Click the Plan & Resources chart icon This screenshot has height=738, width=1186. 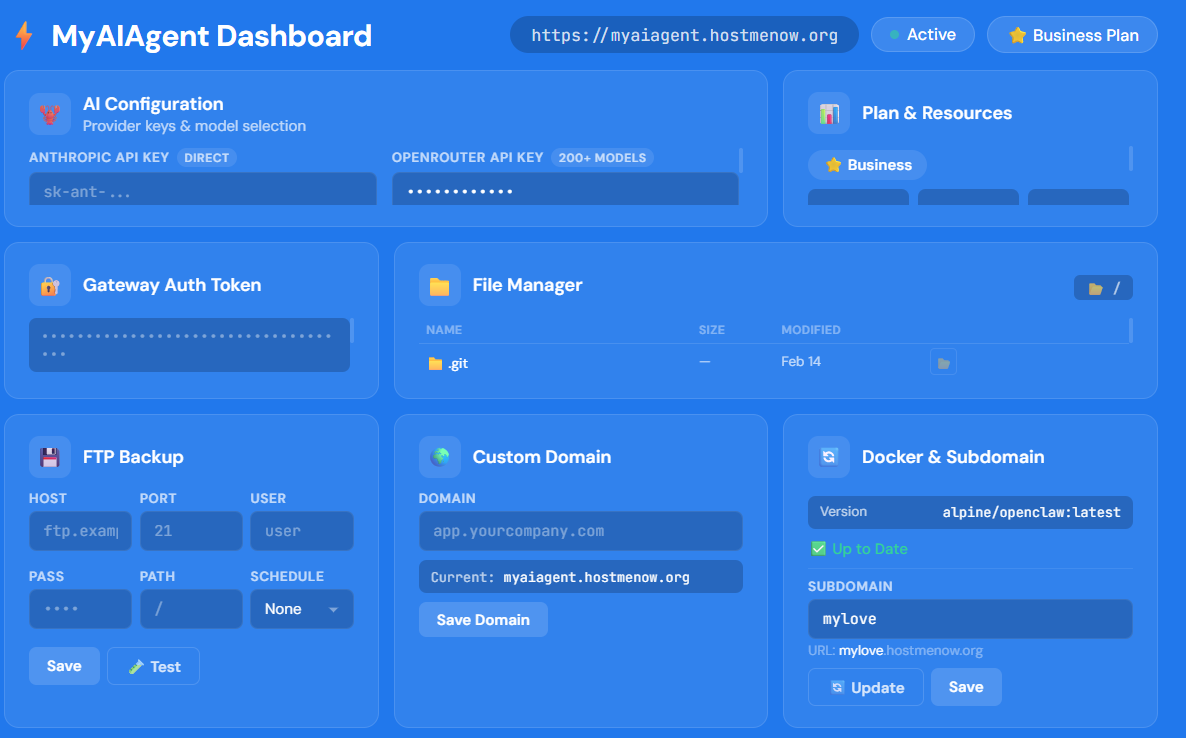[828, 113]
